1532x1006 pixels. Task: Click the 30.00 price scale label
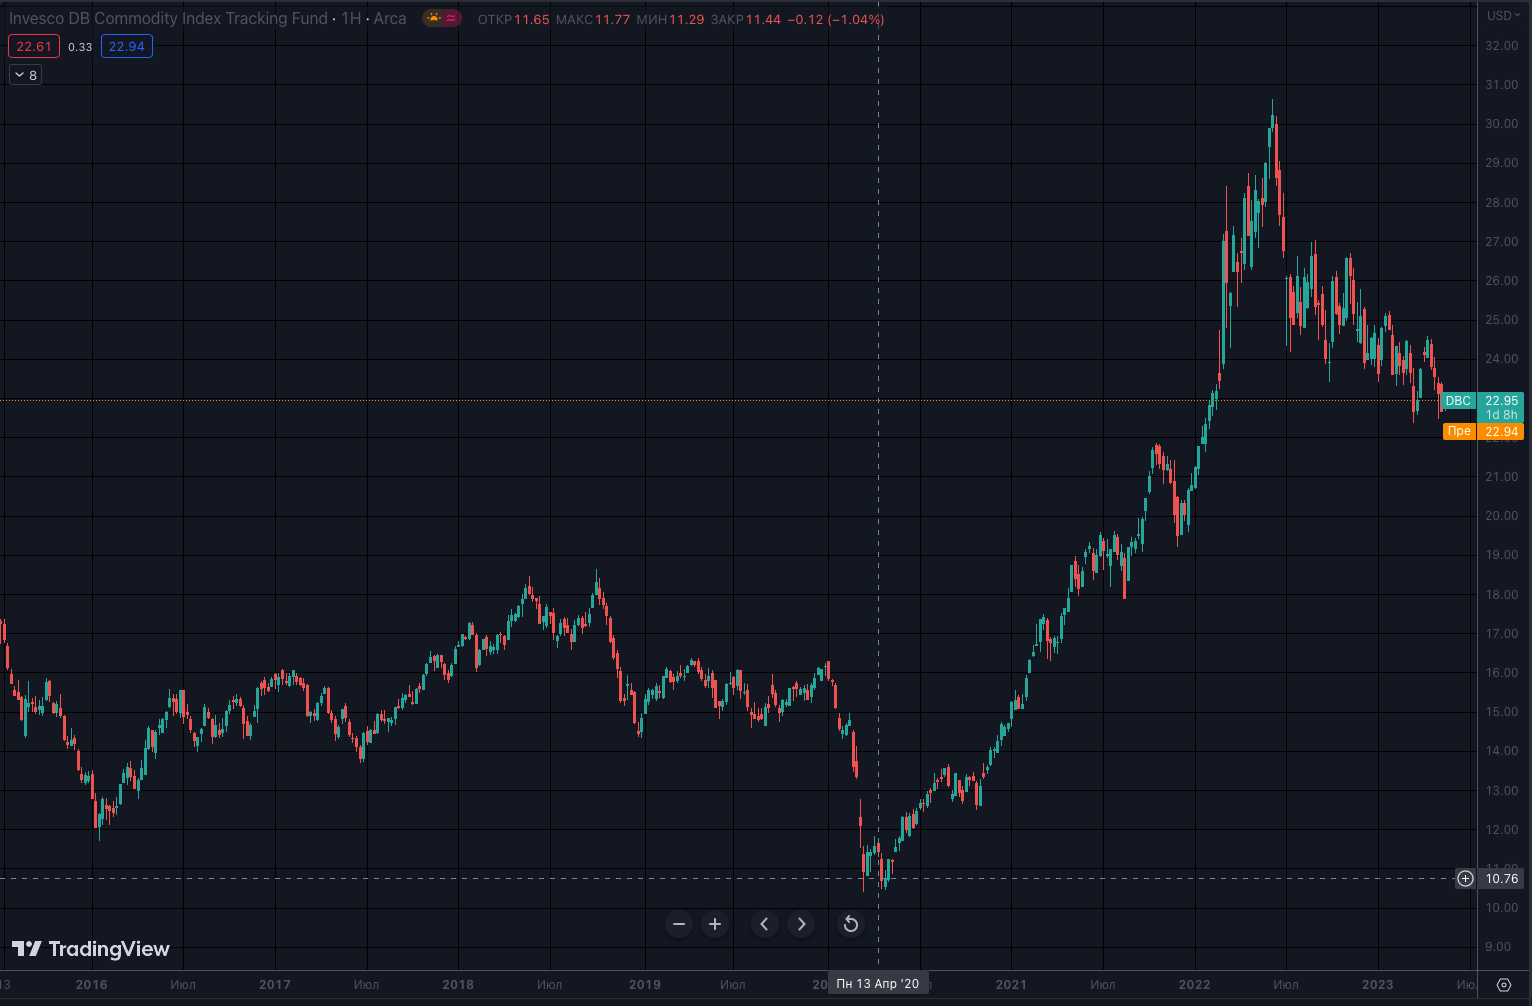pyautogui.click(x=1501, y=124)
